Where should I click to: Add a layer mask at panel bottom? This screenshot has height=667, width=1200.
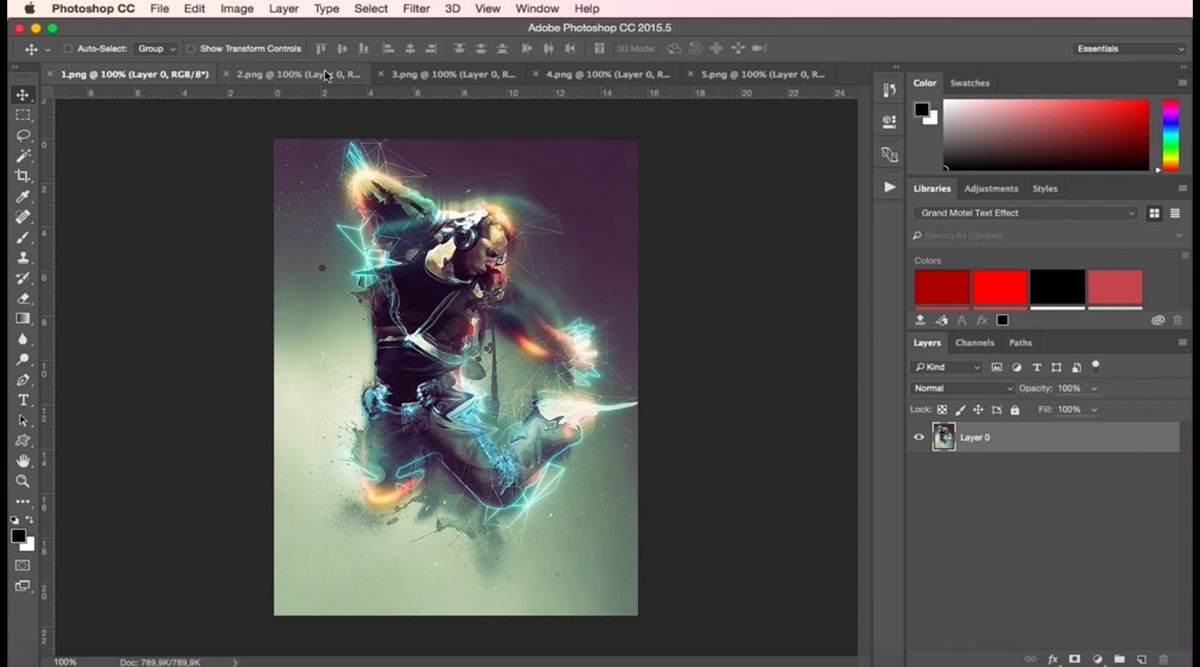(x=1075, y=659)
